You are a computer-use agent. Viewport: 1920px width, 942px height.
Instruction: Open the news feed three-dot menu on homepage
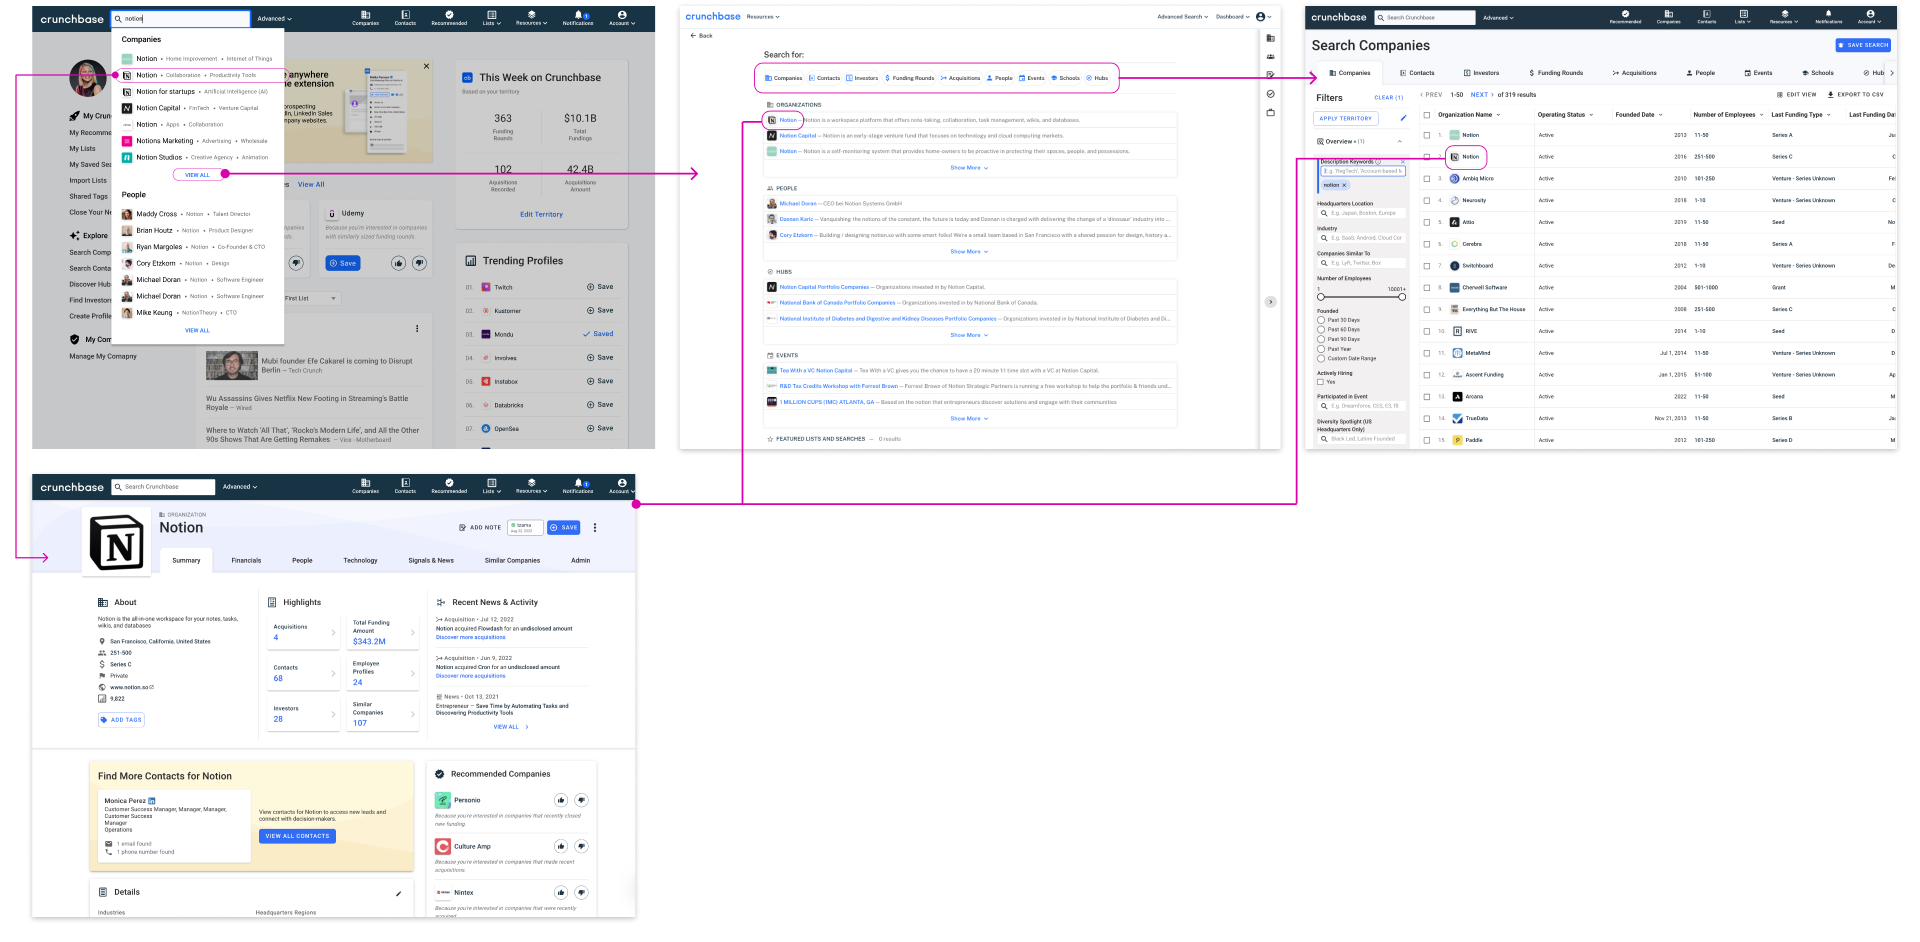(417, 328)
